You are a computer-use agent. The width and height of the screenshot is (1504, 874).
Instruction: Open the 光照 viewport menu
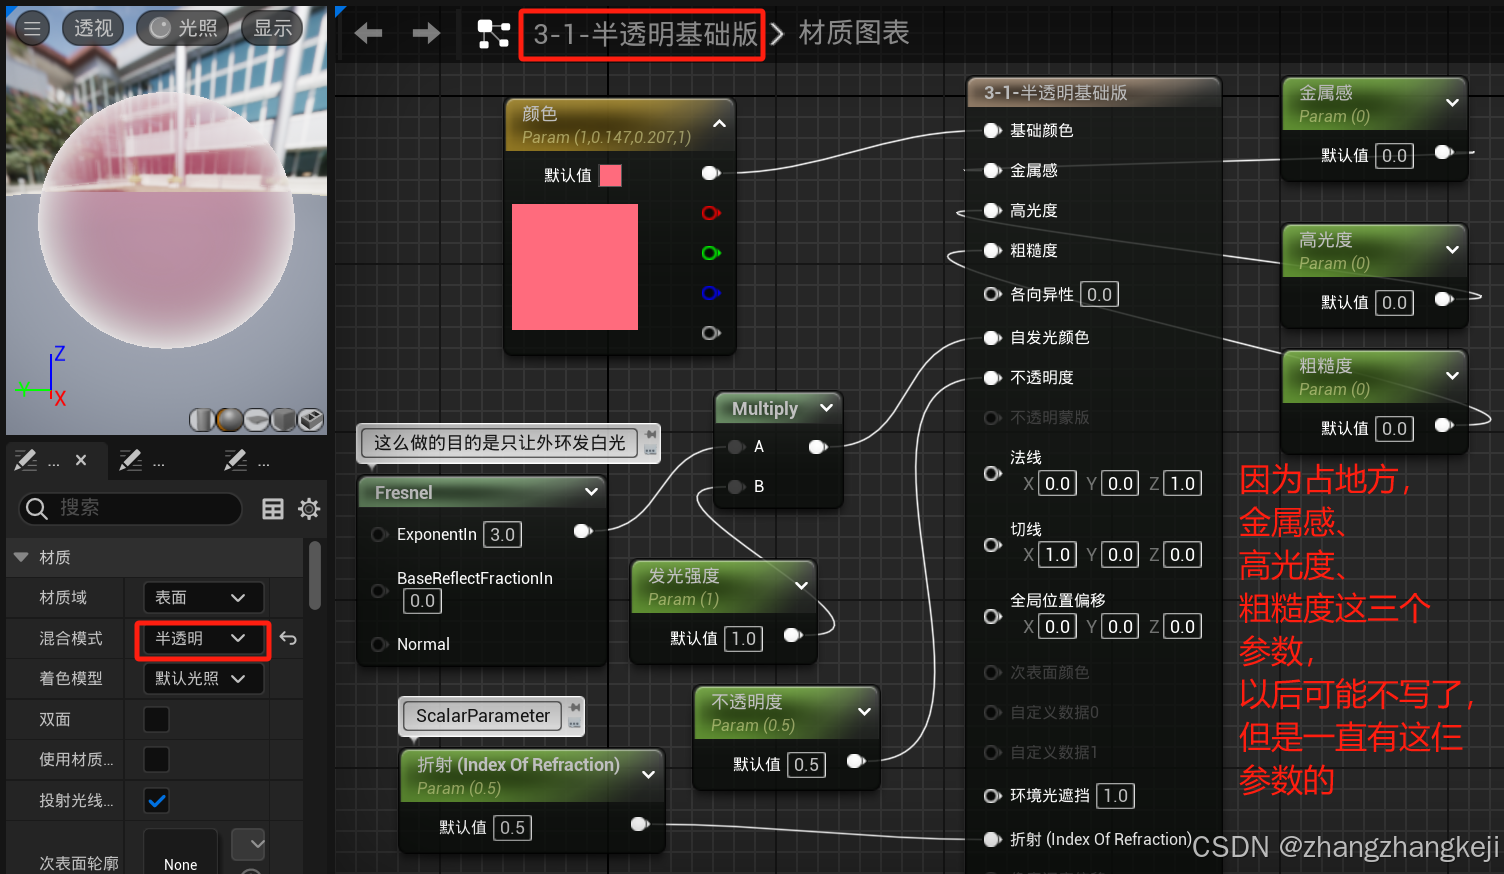pos(183,28)
